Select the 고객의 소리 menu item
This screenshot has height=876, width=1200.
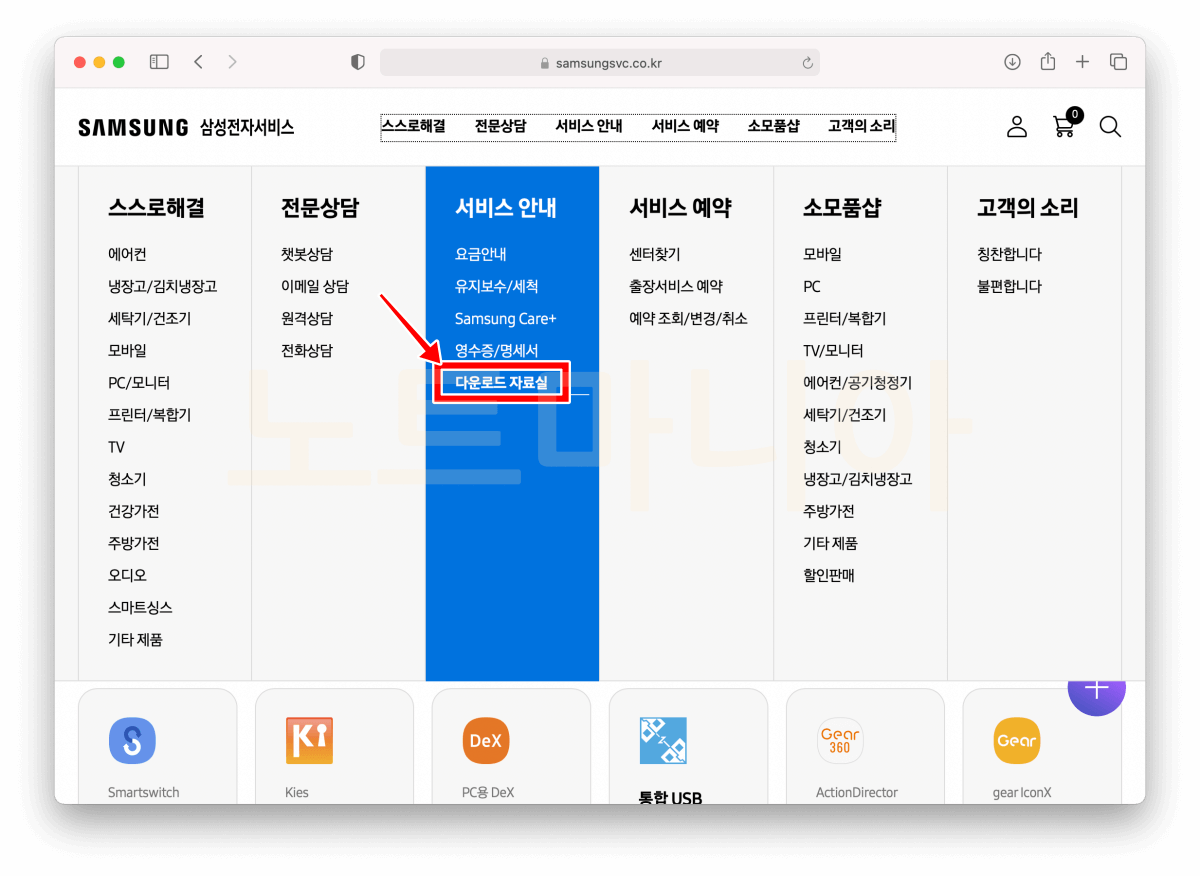tap(860, 127)
